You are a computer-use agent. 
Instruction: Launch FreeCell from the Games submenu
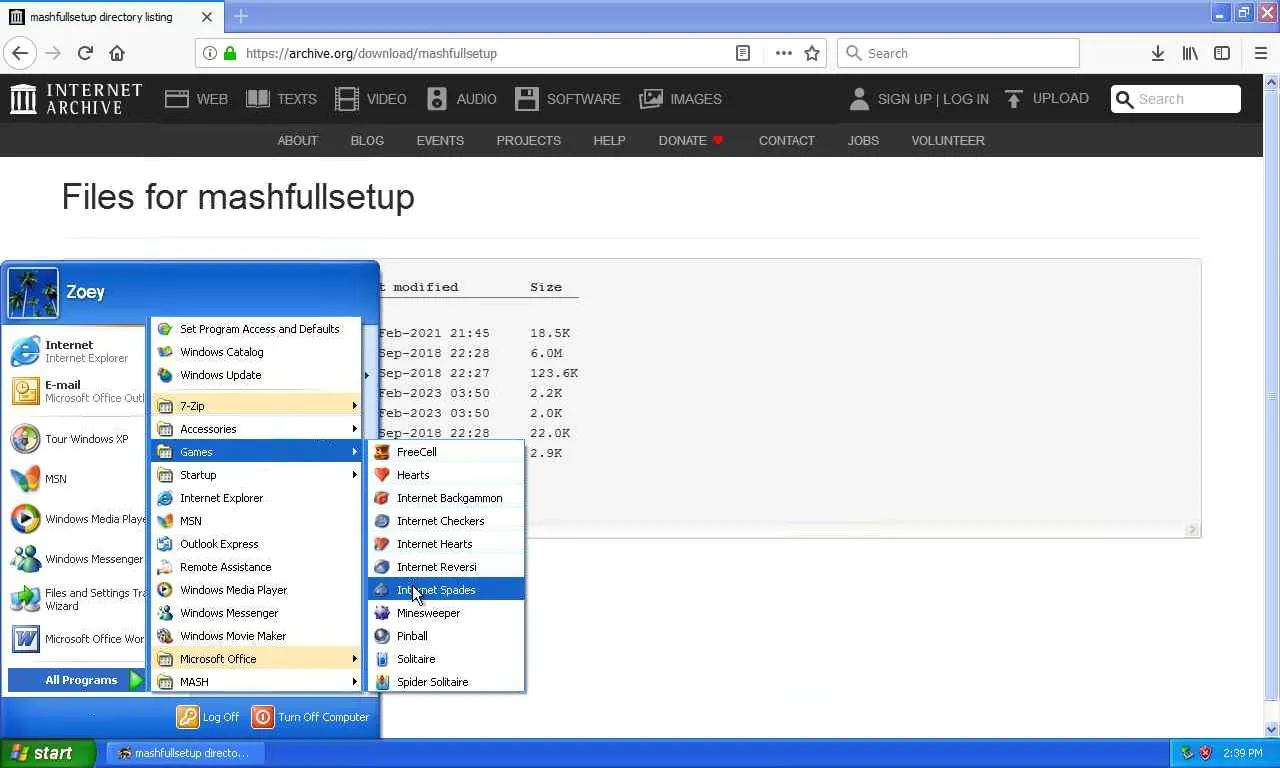pyautogui.click(x=446, y=452)
